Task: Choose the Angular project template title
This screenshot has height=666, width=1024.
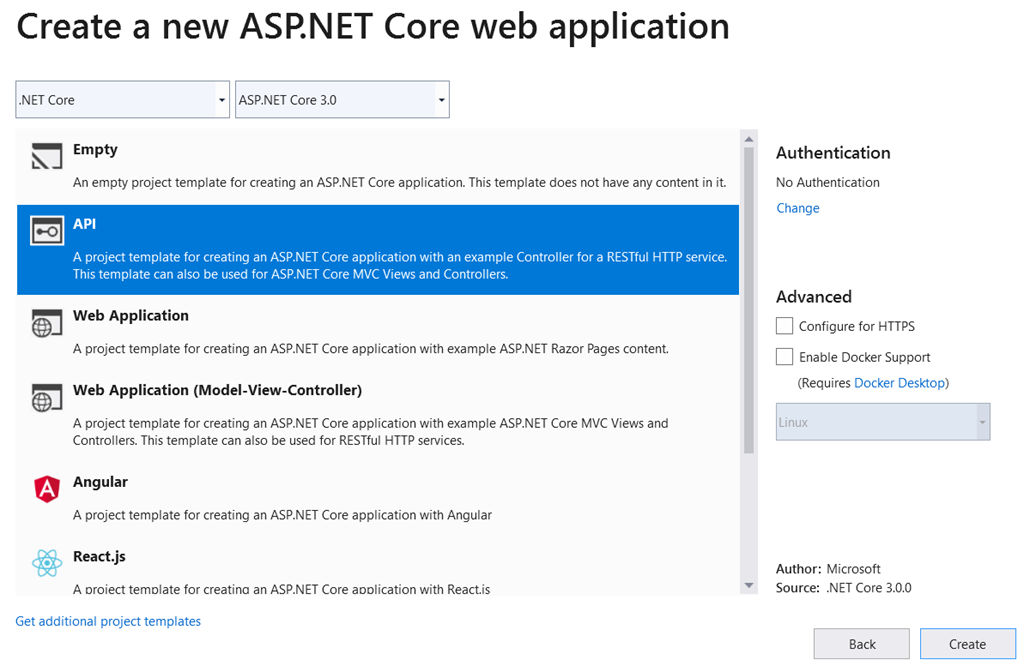Action: point(100,482)
